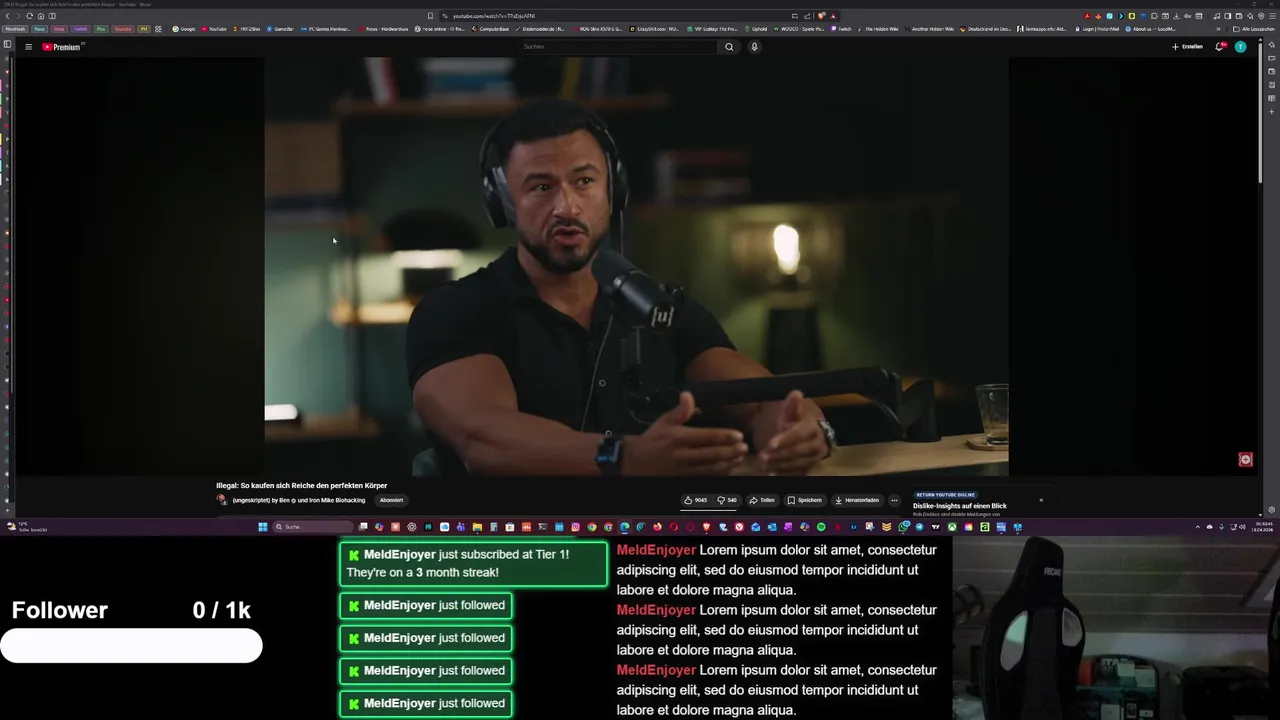The image size is (1280, 720).
Task: Open Brave Shields lion icon
Action: [821, 16]
